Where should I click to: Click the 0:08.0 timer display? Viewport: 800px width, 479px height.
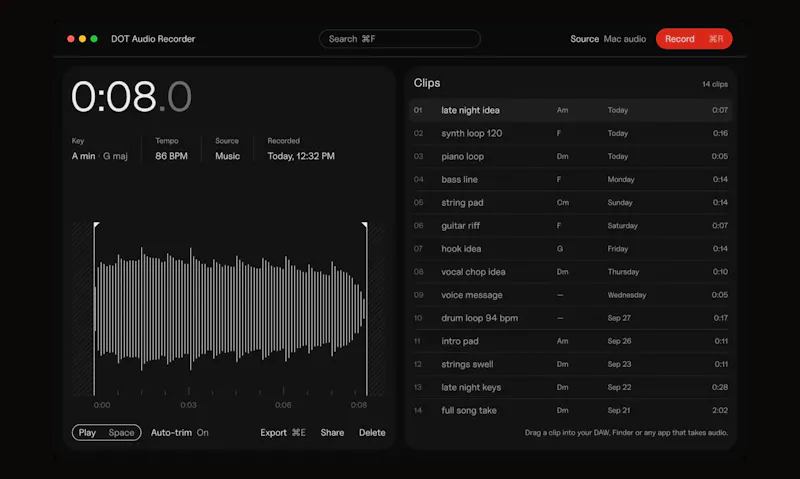pyautogui.click(x=131, y=97)
